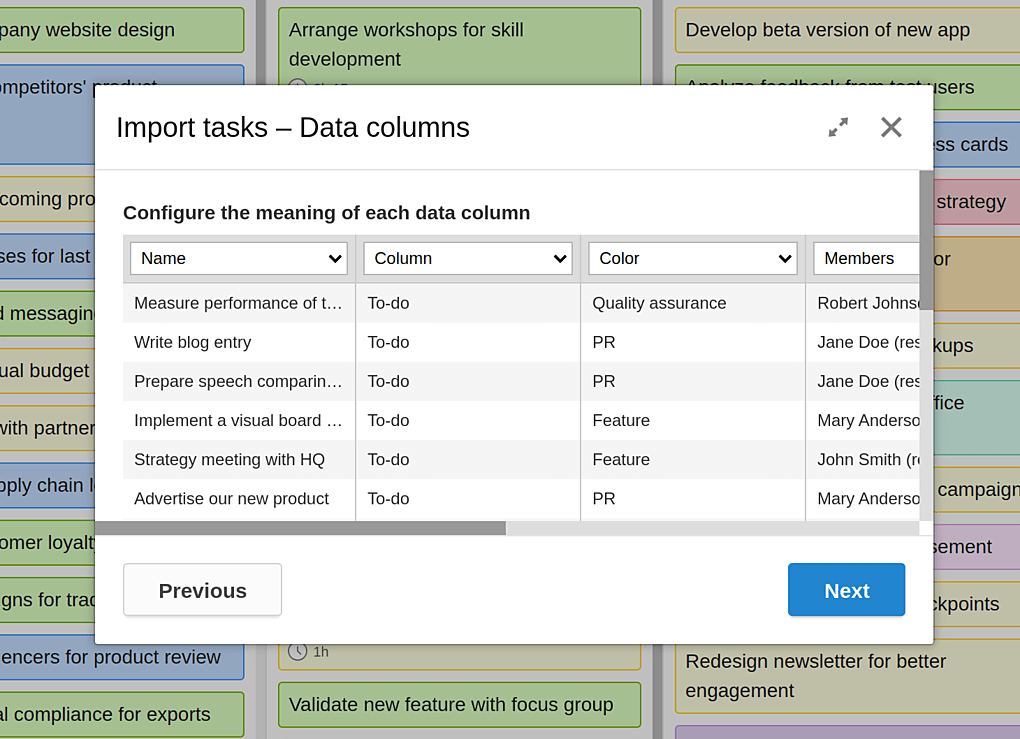Click the 'Strategy meeting with HQ' cell
The image size is (1020, 739).
pyautogui.click(x=229, y=460)
